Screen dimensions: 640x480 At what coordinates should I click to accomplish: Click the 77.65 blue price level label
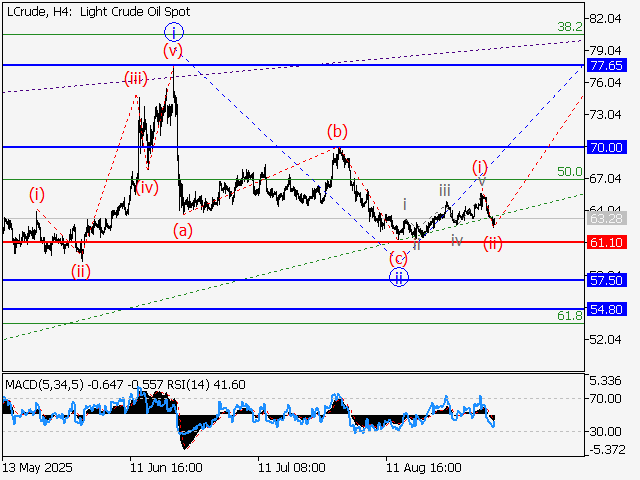(606, 65)
